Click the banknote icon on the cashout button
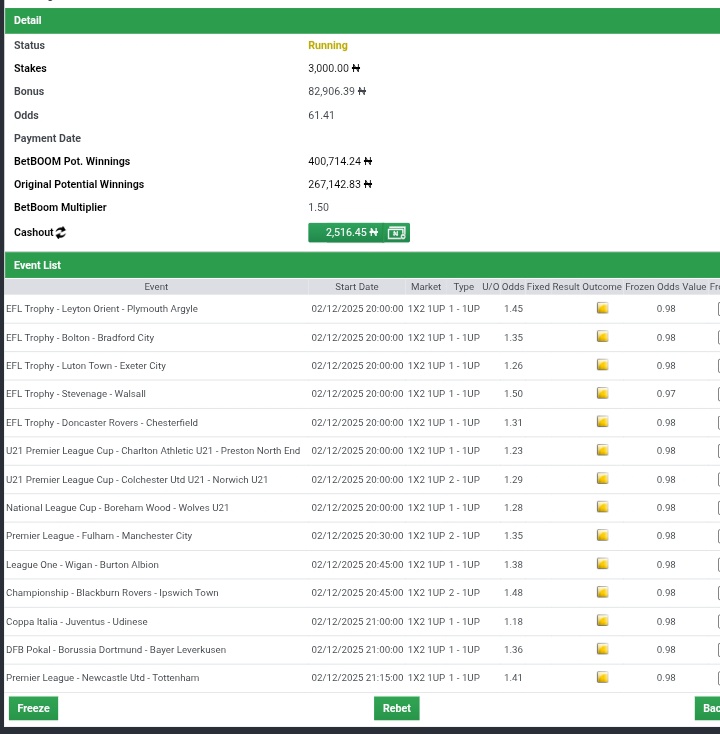This screenshot has width=720, height=734. 397,233
